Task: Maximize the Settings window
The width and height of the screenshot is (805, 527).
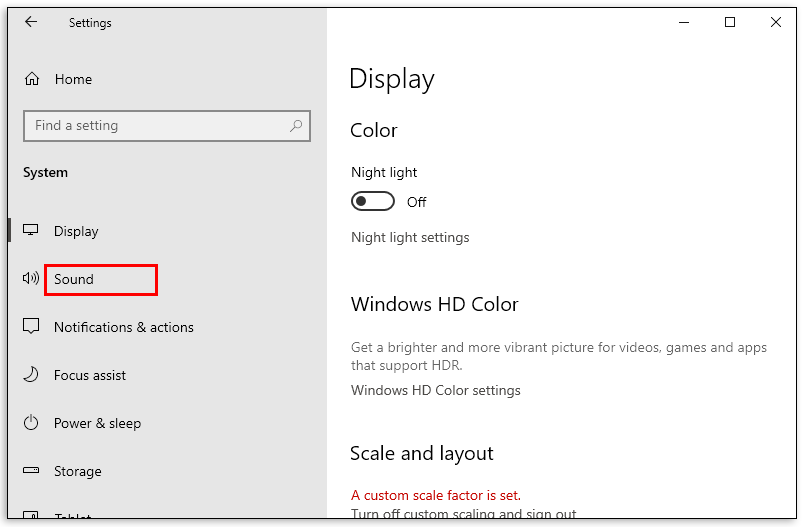Action: (730, 22)
